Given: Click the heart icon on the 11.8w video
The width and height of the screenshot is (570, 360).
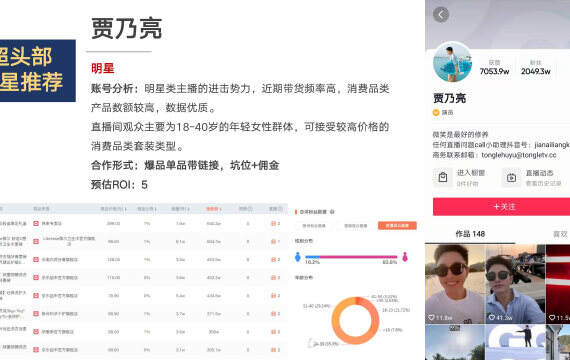Looking at the screenshot, I should 431,317.
